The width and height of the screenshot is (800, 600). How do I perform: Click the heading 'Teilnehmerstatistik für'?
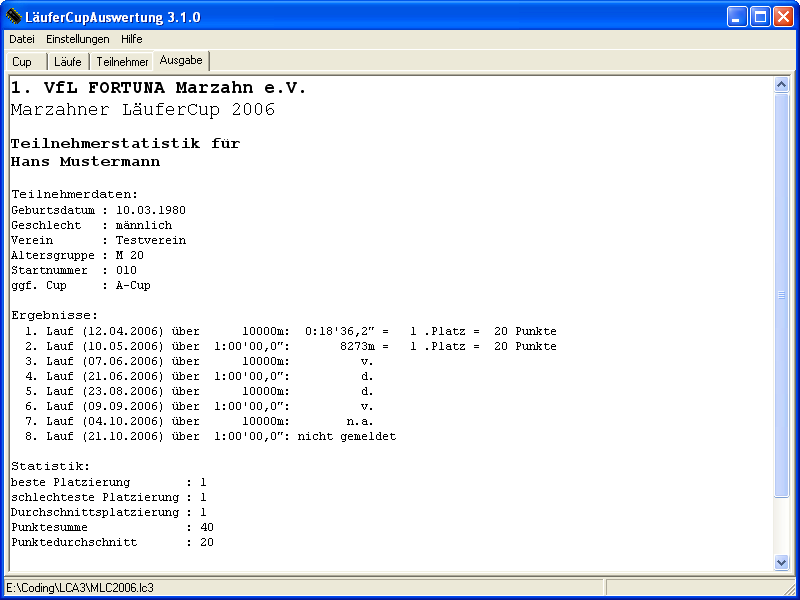[x=126, y=143]
